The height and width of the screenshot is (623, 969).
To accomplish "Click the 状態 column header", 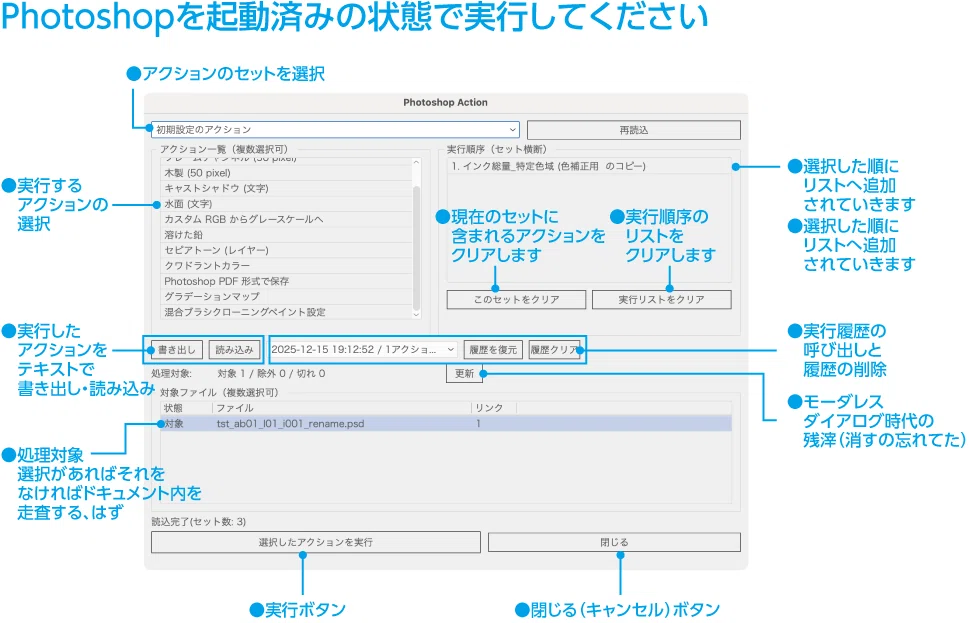I will click(187, 408).
